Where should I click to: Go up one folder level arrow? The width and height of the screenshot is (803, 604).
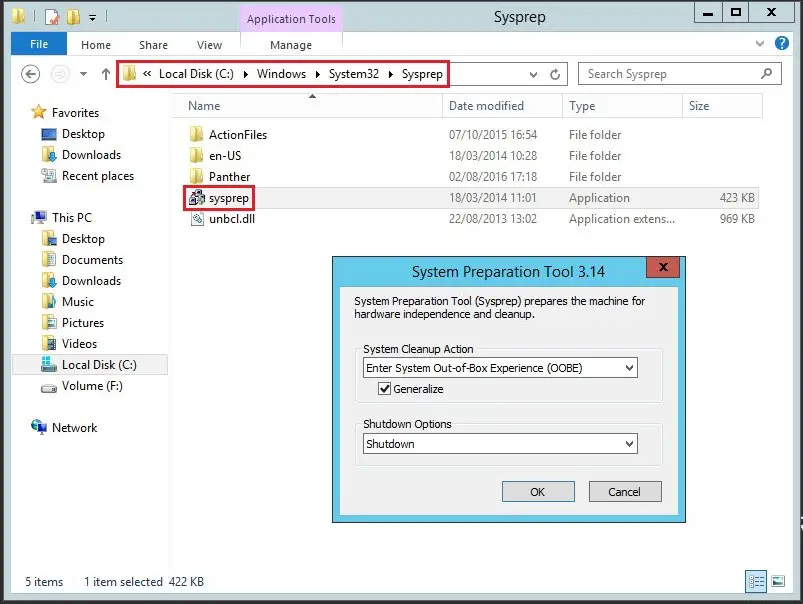tap(105, 74)
